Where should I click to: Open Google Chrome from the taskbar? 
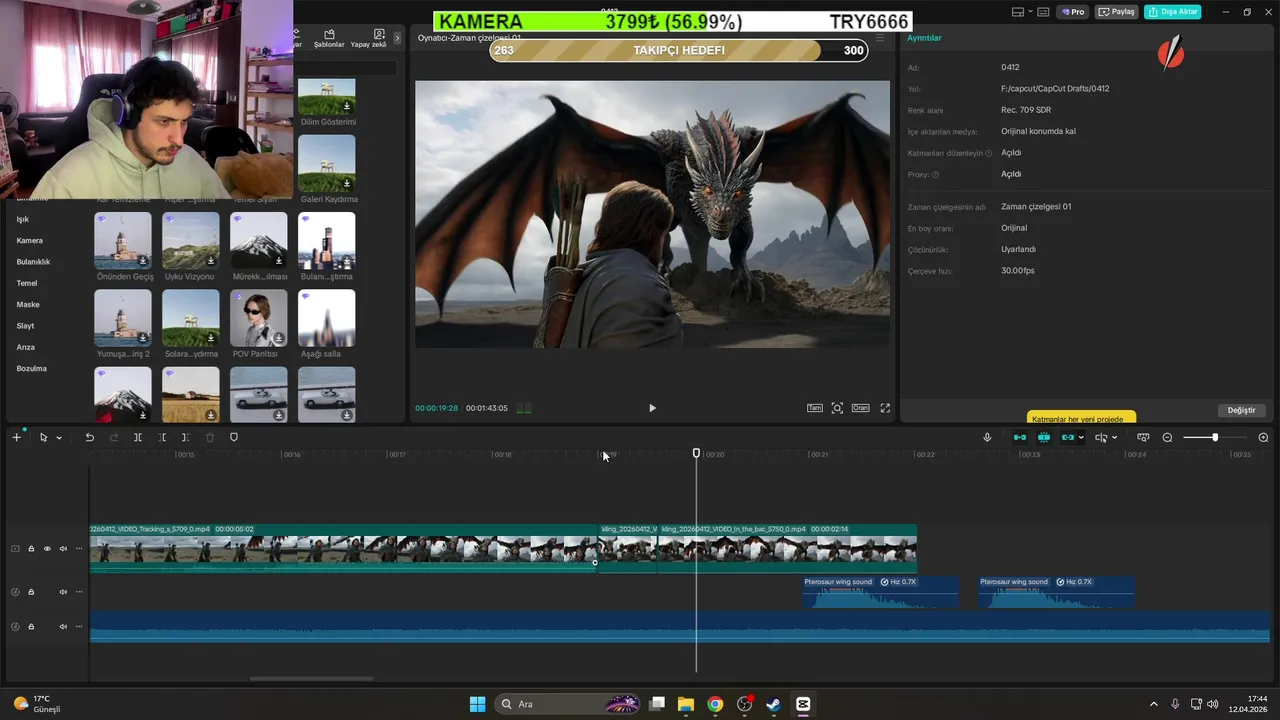715,704
